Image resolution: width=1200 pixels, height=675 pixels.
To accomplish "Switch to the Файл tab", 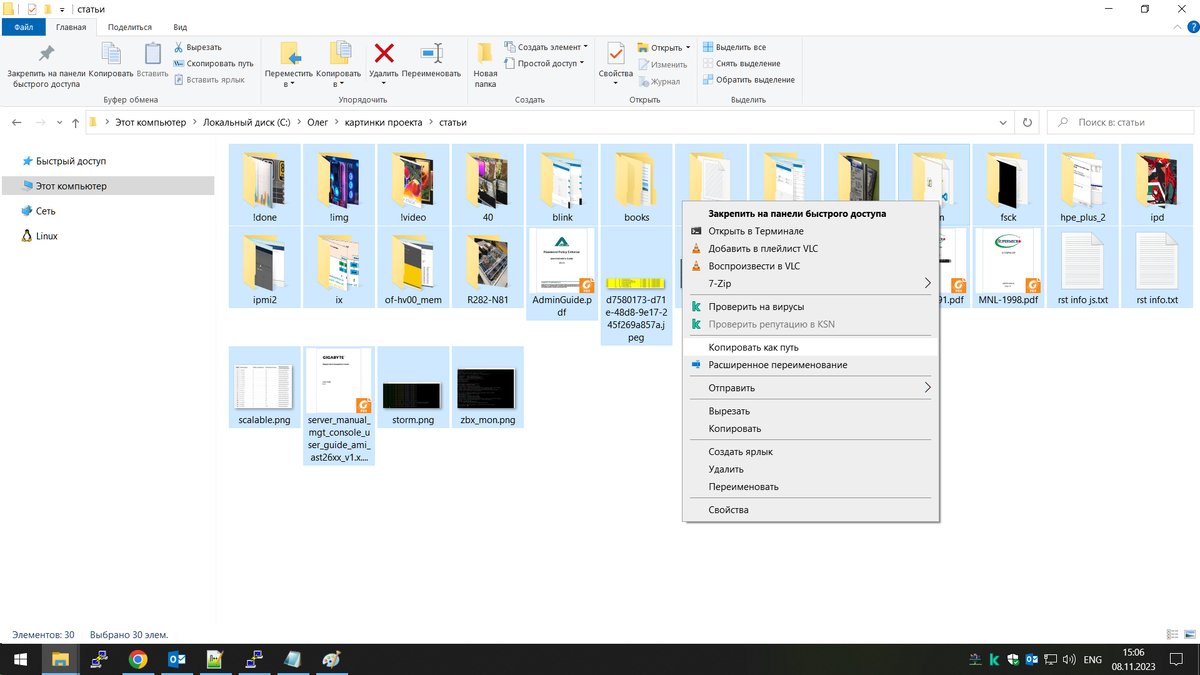I will pos(23,27).
